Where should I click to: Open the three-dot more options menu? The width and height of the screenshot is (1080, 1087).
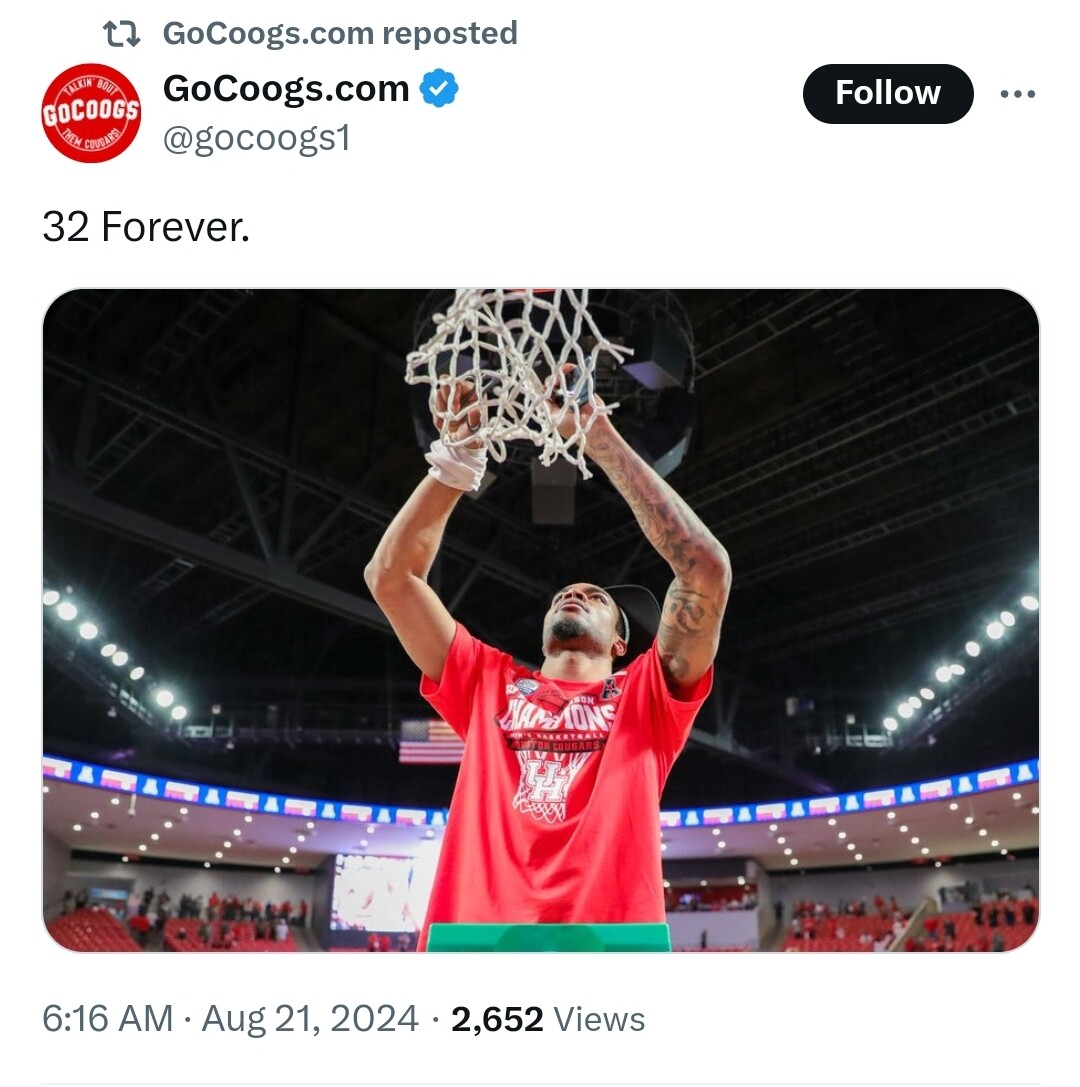(1017, 94)
